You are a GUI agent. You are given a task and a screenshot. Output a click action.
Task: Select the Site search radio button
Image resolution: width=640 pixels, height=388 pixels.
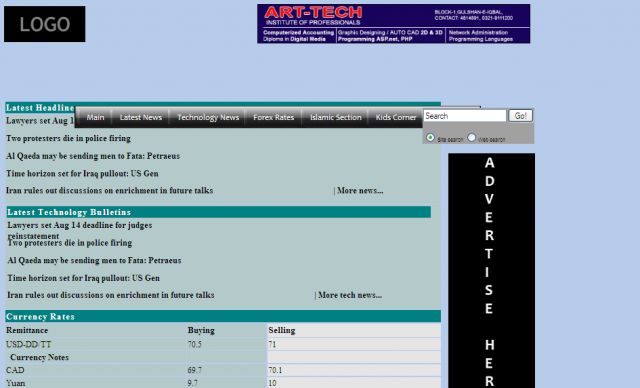430,137
